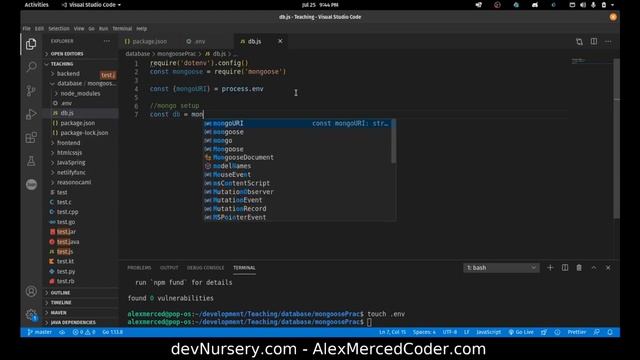The height and width of the screenshot is (360, 640).
Task: Open the Extensions view
Action: point(31,138)
